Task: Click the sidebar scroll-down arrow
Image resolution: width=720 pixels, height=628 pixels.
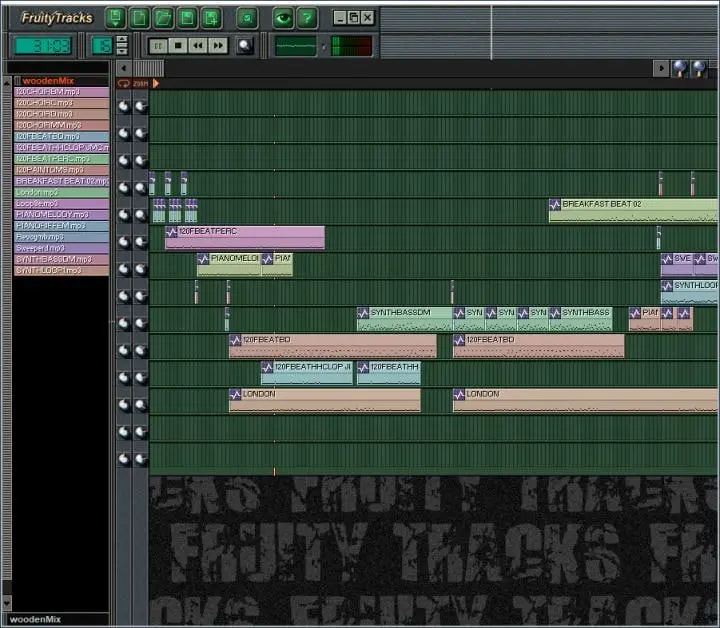Action: [x=7, y=602]
